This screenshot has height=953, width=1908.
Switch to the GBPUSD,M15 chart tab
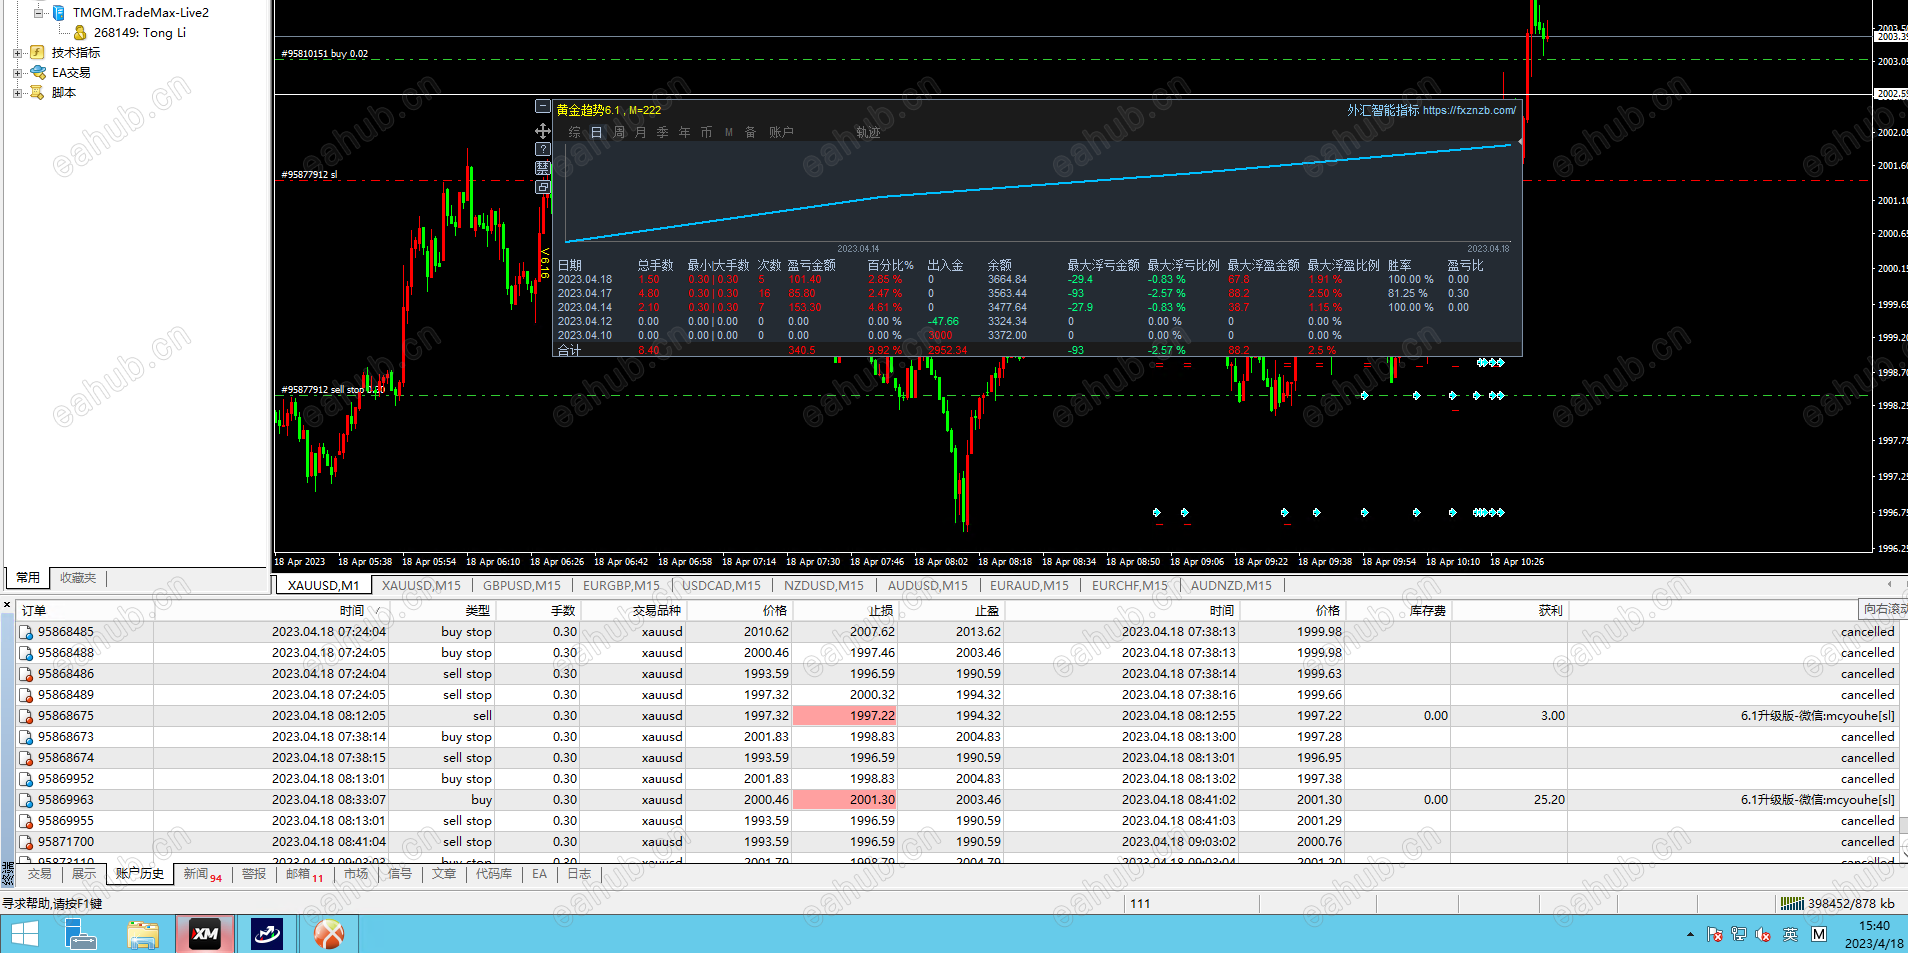(522, 586)
